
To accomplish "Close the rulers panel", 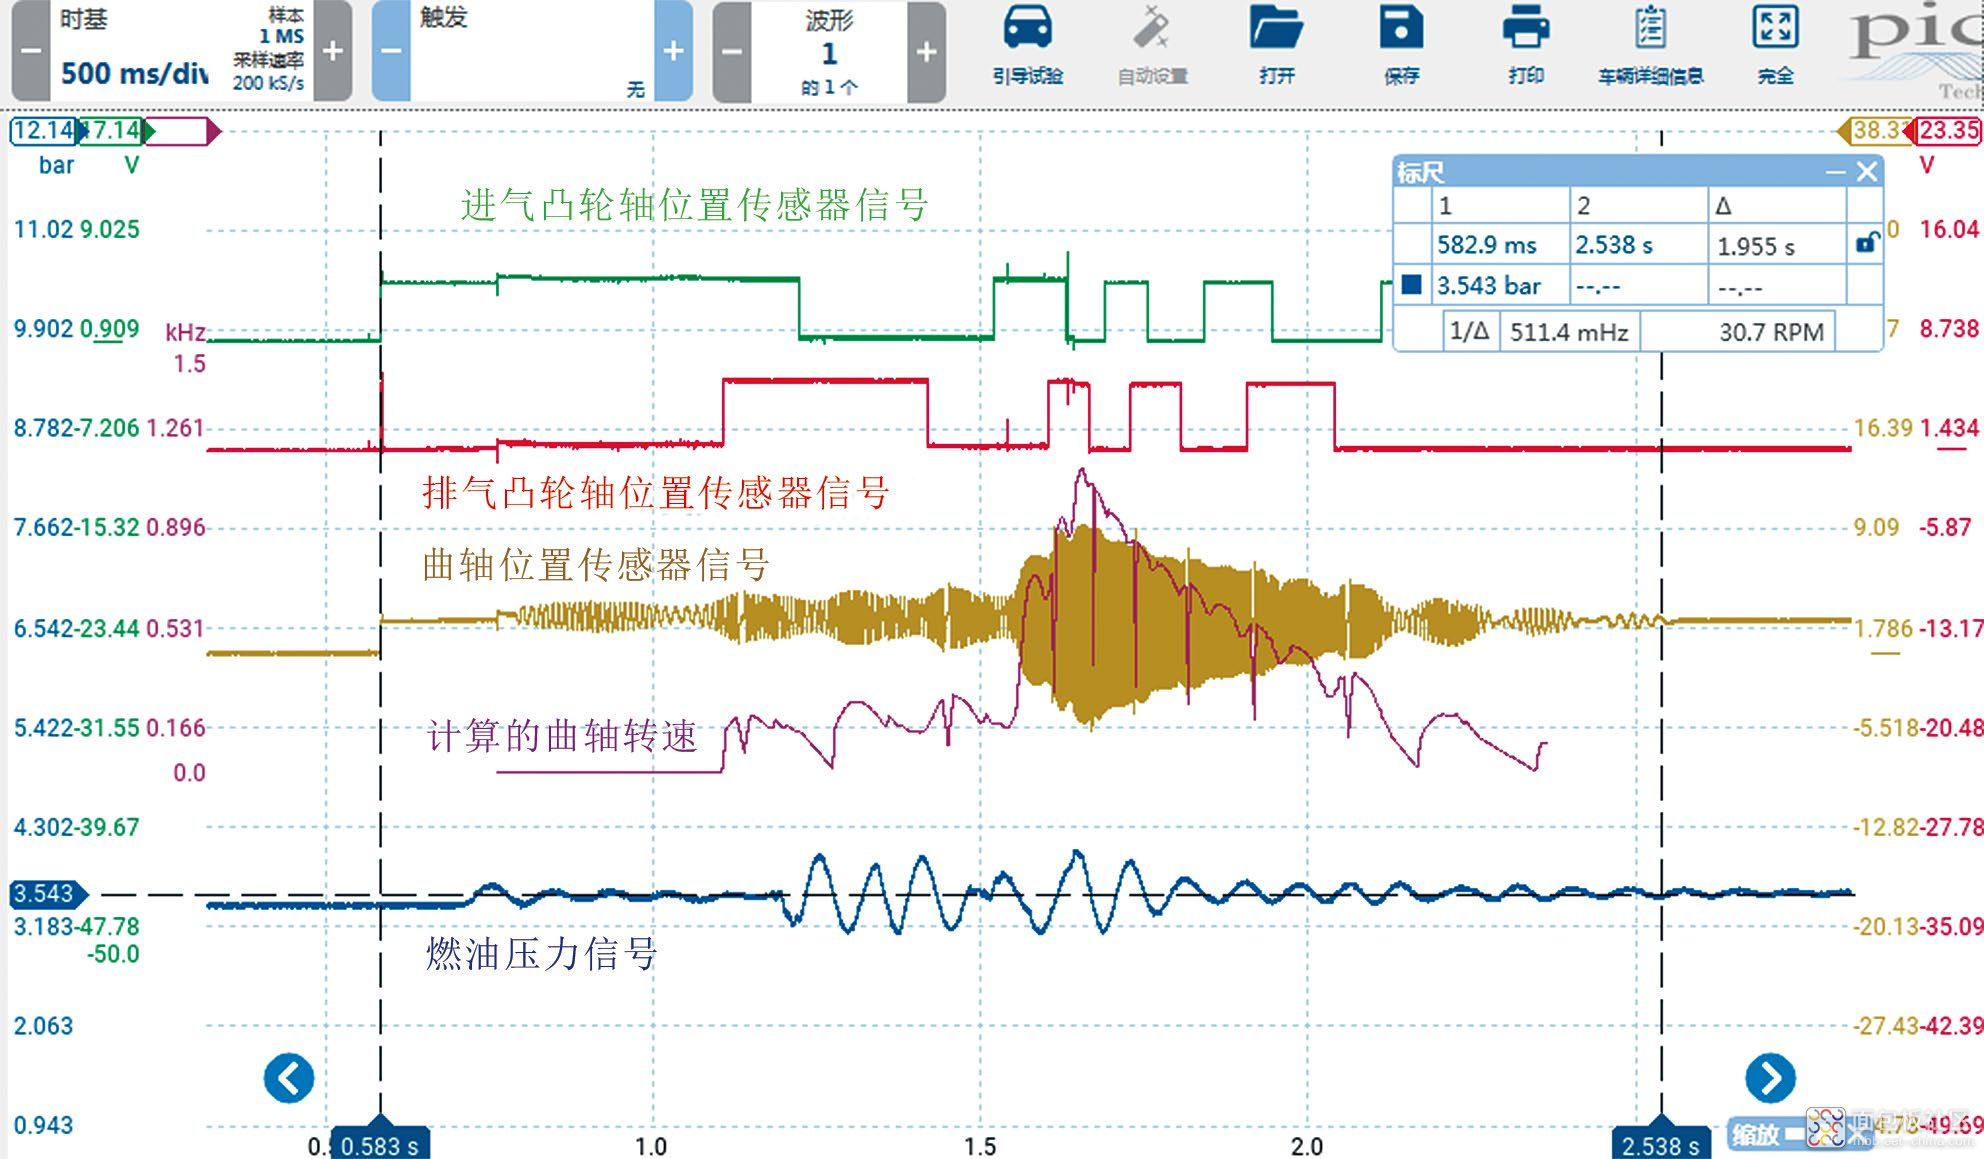I will coord(1867,172).
